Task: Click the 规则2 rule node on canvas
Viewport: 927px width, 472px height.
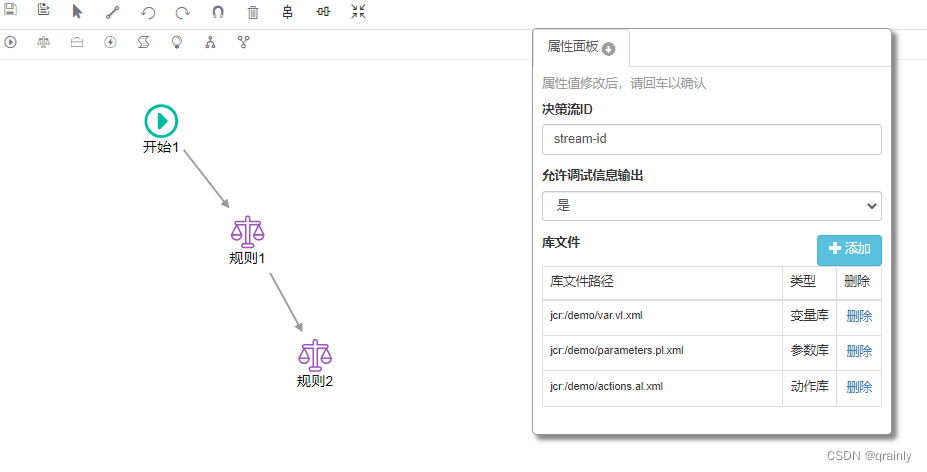Action: pos(315,355)
